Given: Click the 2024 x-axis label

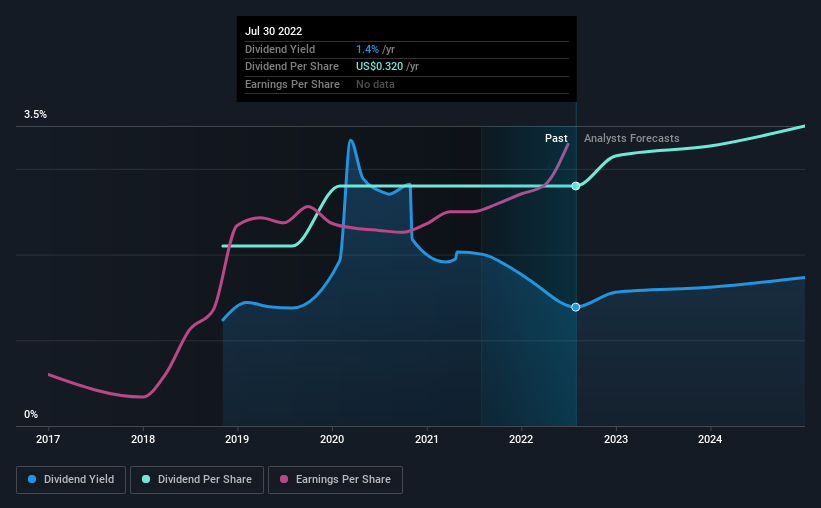Looking at the screenshot, I should tap(710, 439).
